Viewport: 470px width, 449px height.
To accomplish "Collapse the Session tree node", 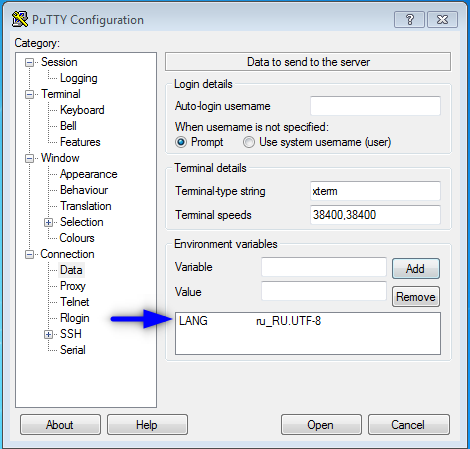I will pos(29,63).
